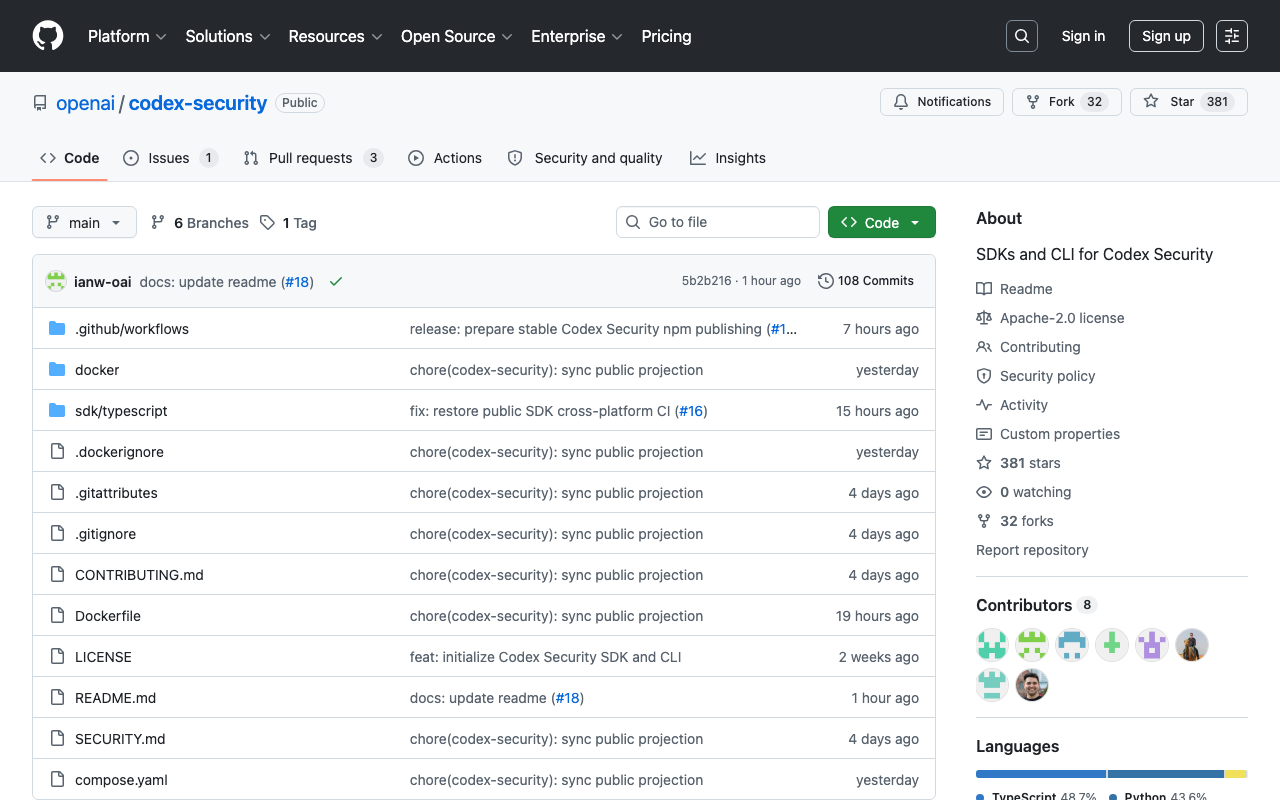Screen dimensions: 1280x800
Task: Click the sdk/typescript folder icon
Action: [57, 411]
